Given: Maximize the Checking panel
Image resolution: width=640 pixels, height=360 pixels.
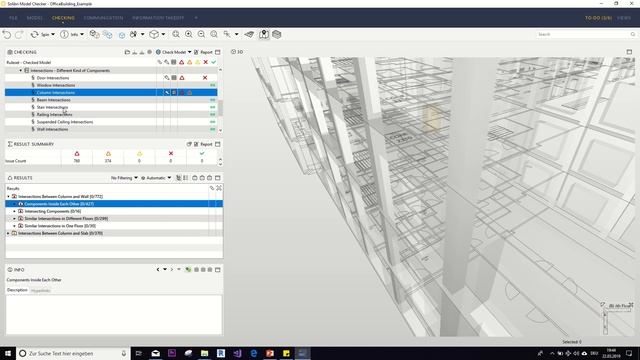Looking at the screenshot, I should click(x=218, y=52).
